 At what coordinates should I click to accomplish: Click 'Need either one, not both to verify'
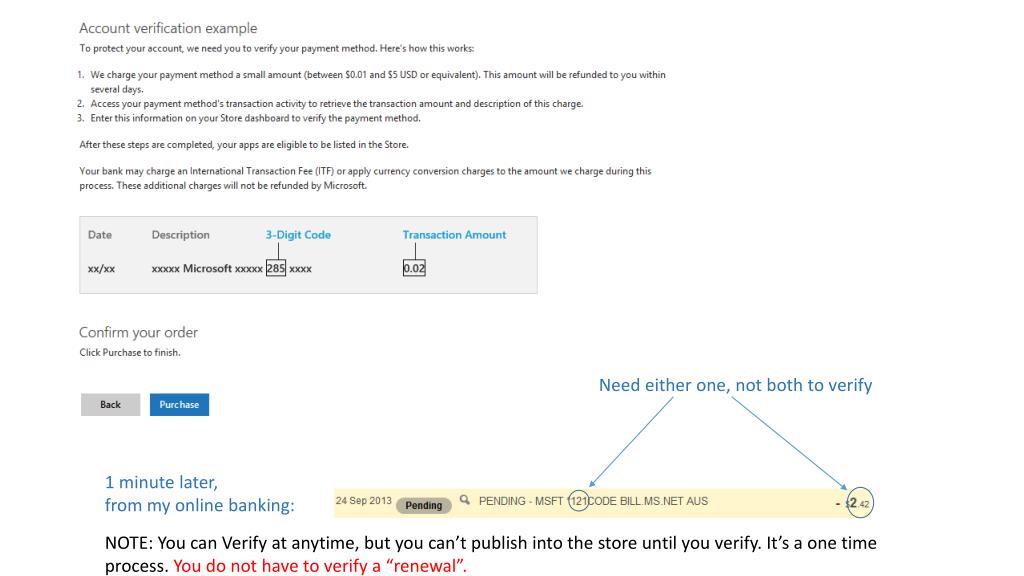[735, 385]
